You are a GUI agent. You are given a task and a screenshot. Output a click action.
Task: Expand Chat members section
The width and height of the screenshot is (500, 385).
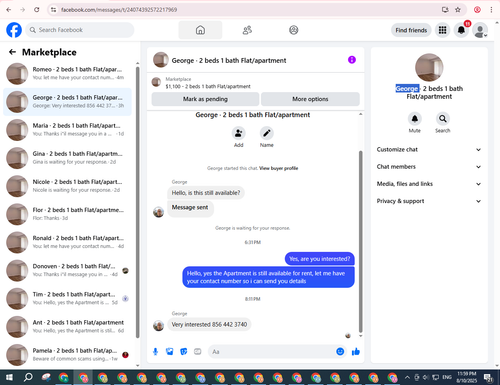(429, 167)
